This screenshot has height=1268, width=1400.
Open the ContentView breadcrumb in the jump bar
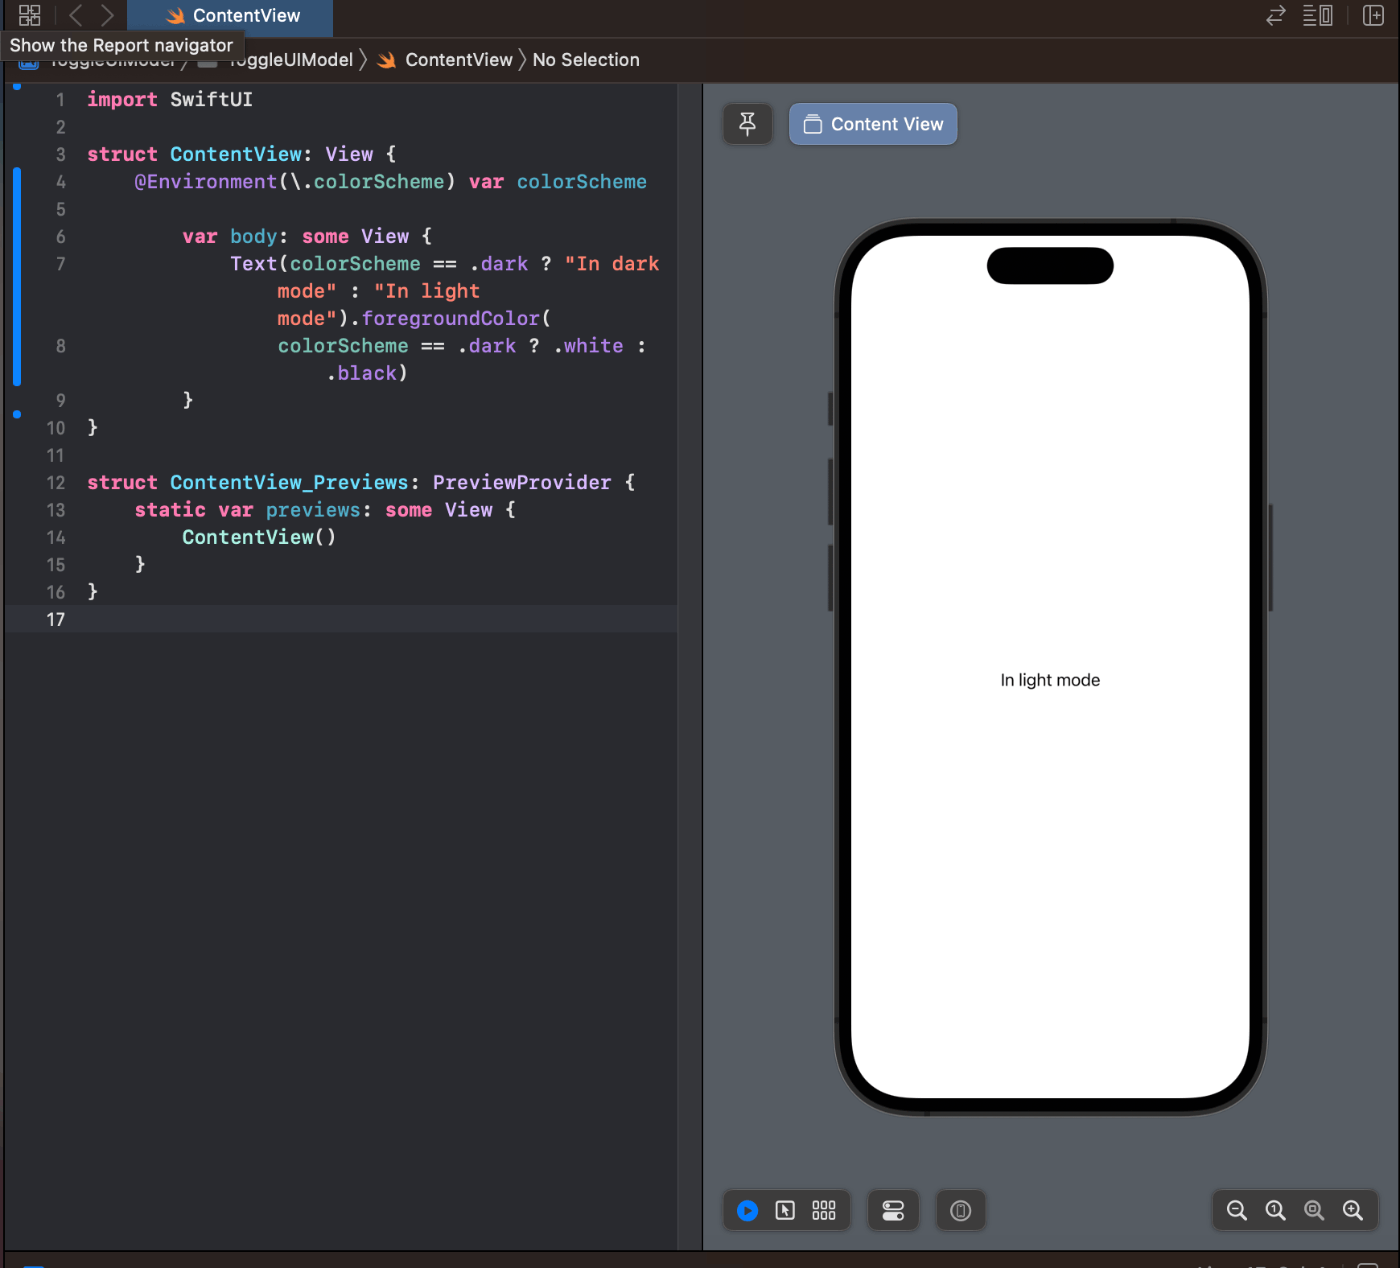tap(446, 60)
